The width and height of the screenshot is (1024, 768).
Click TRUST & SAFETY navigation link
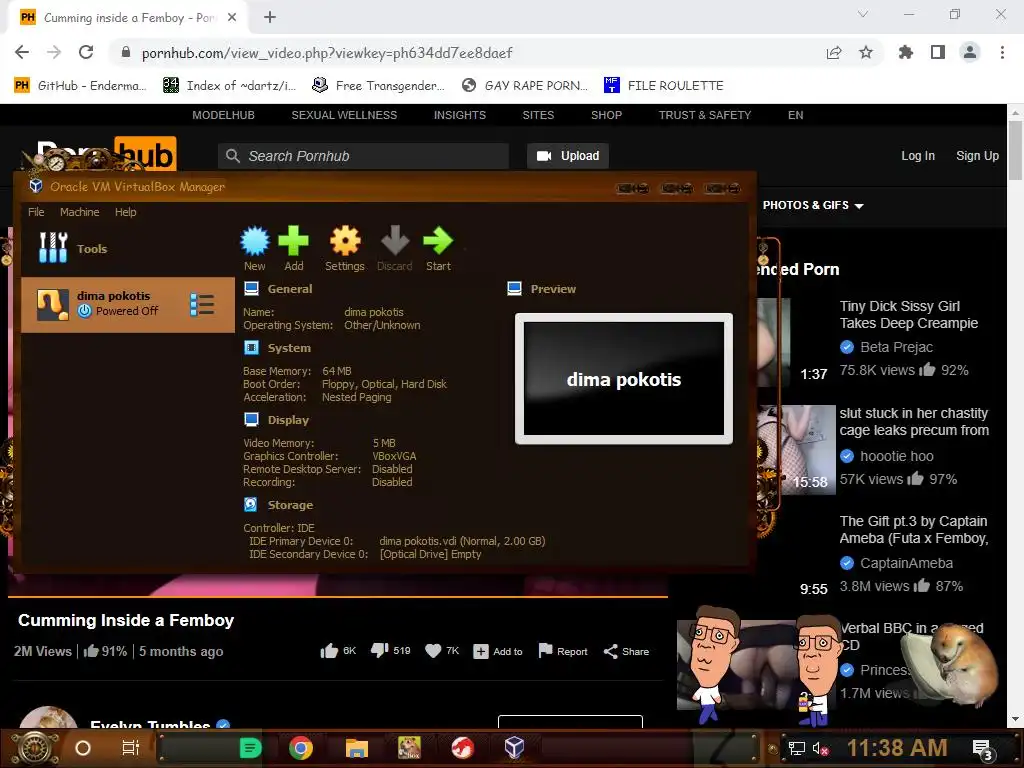tap(705, 115)
